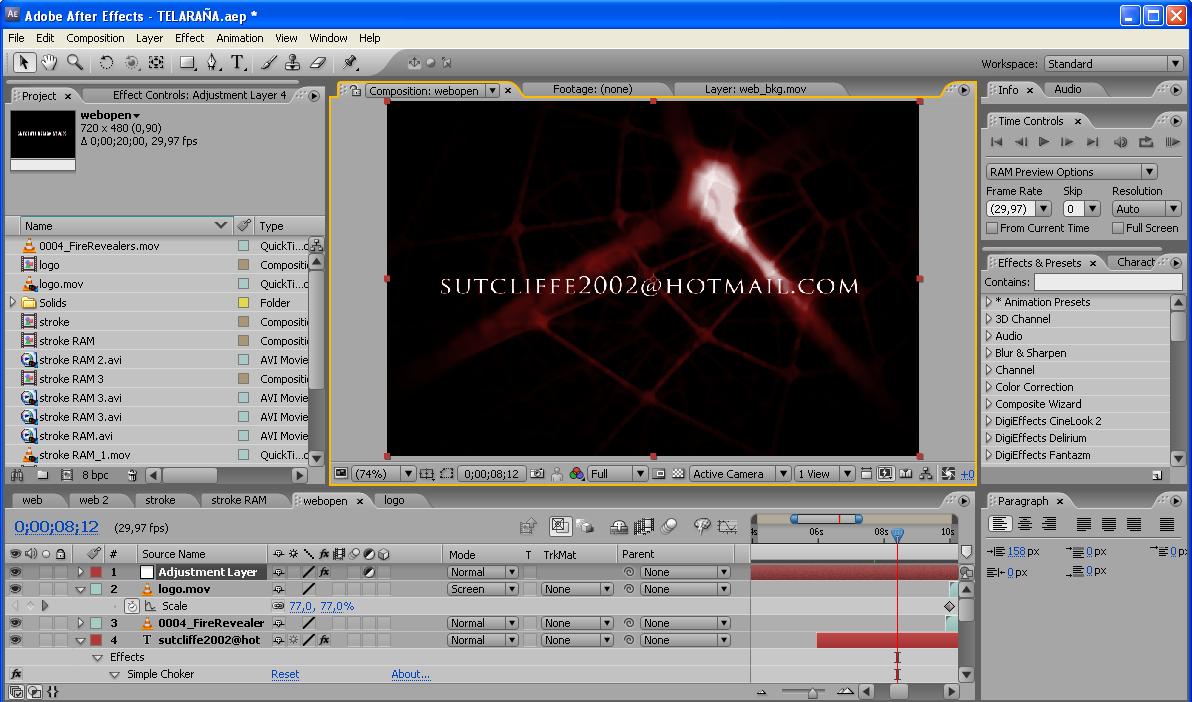Click the current time indicator in timeline
The width and height of the screenshot is (1192, 702).
point(897,535)
